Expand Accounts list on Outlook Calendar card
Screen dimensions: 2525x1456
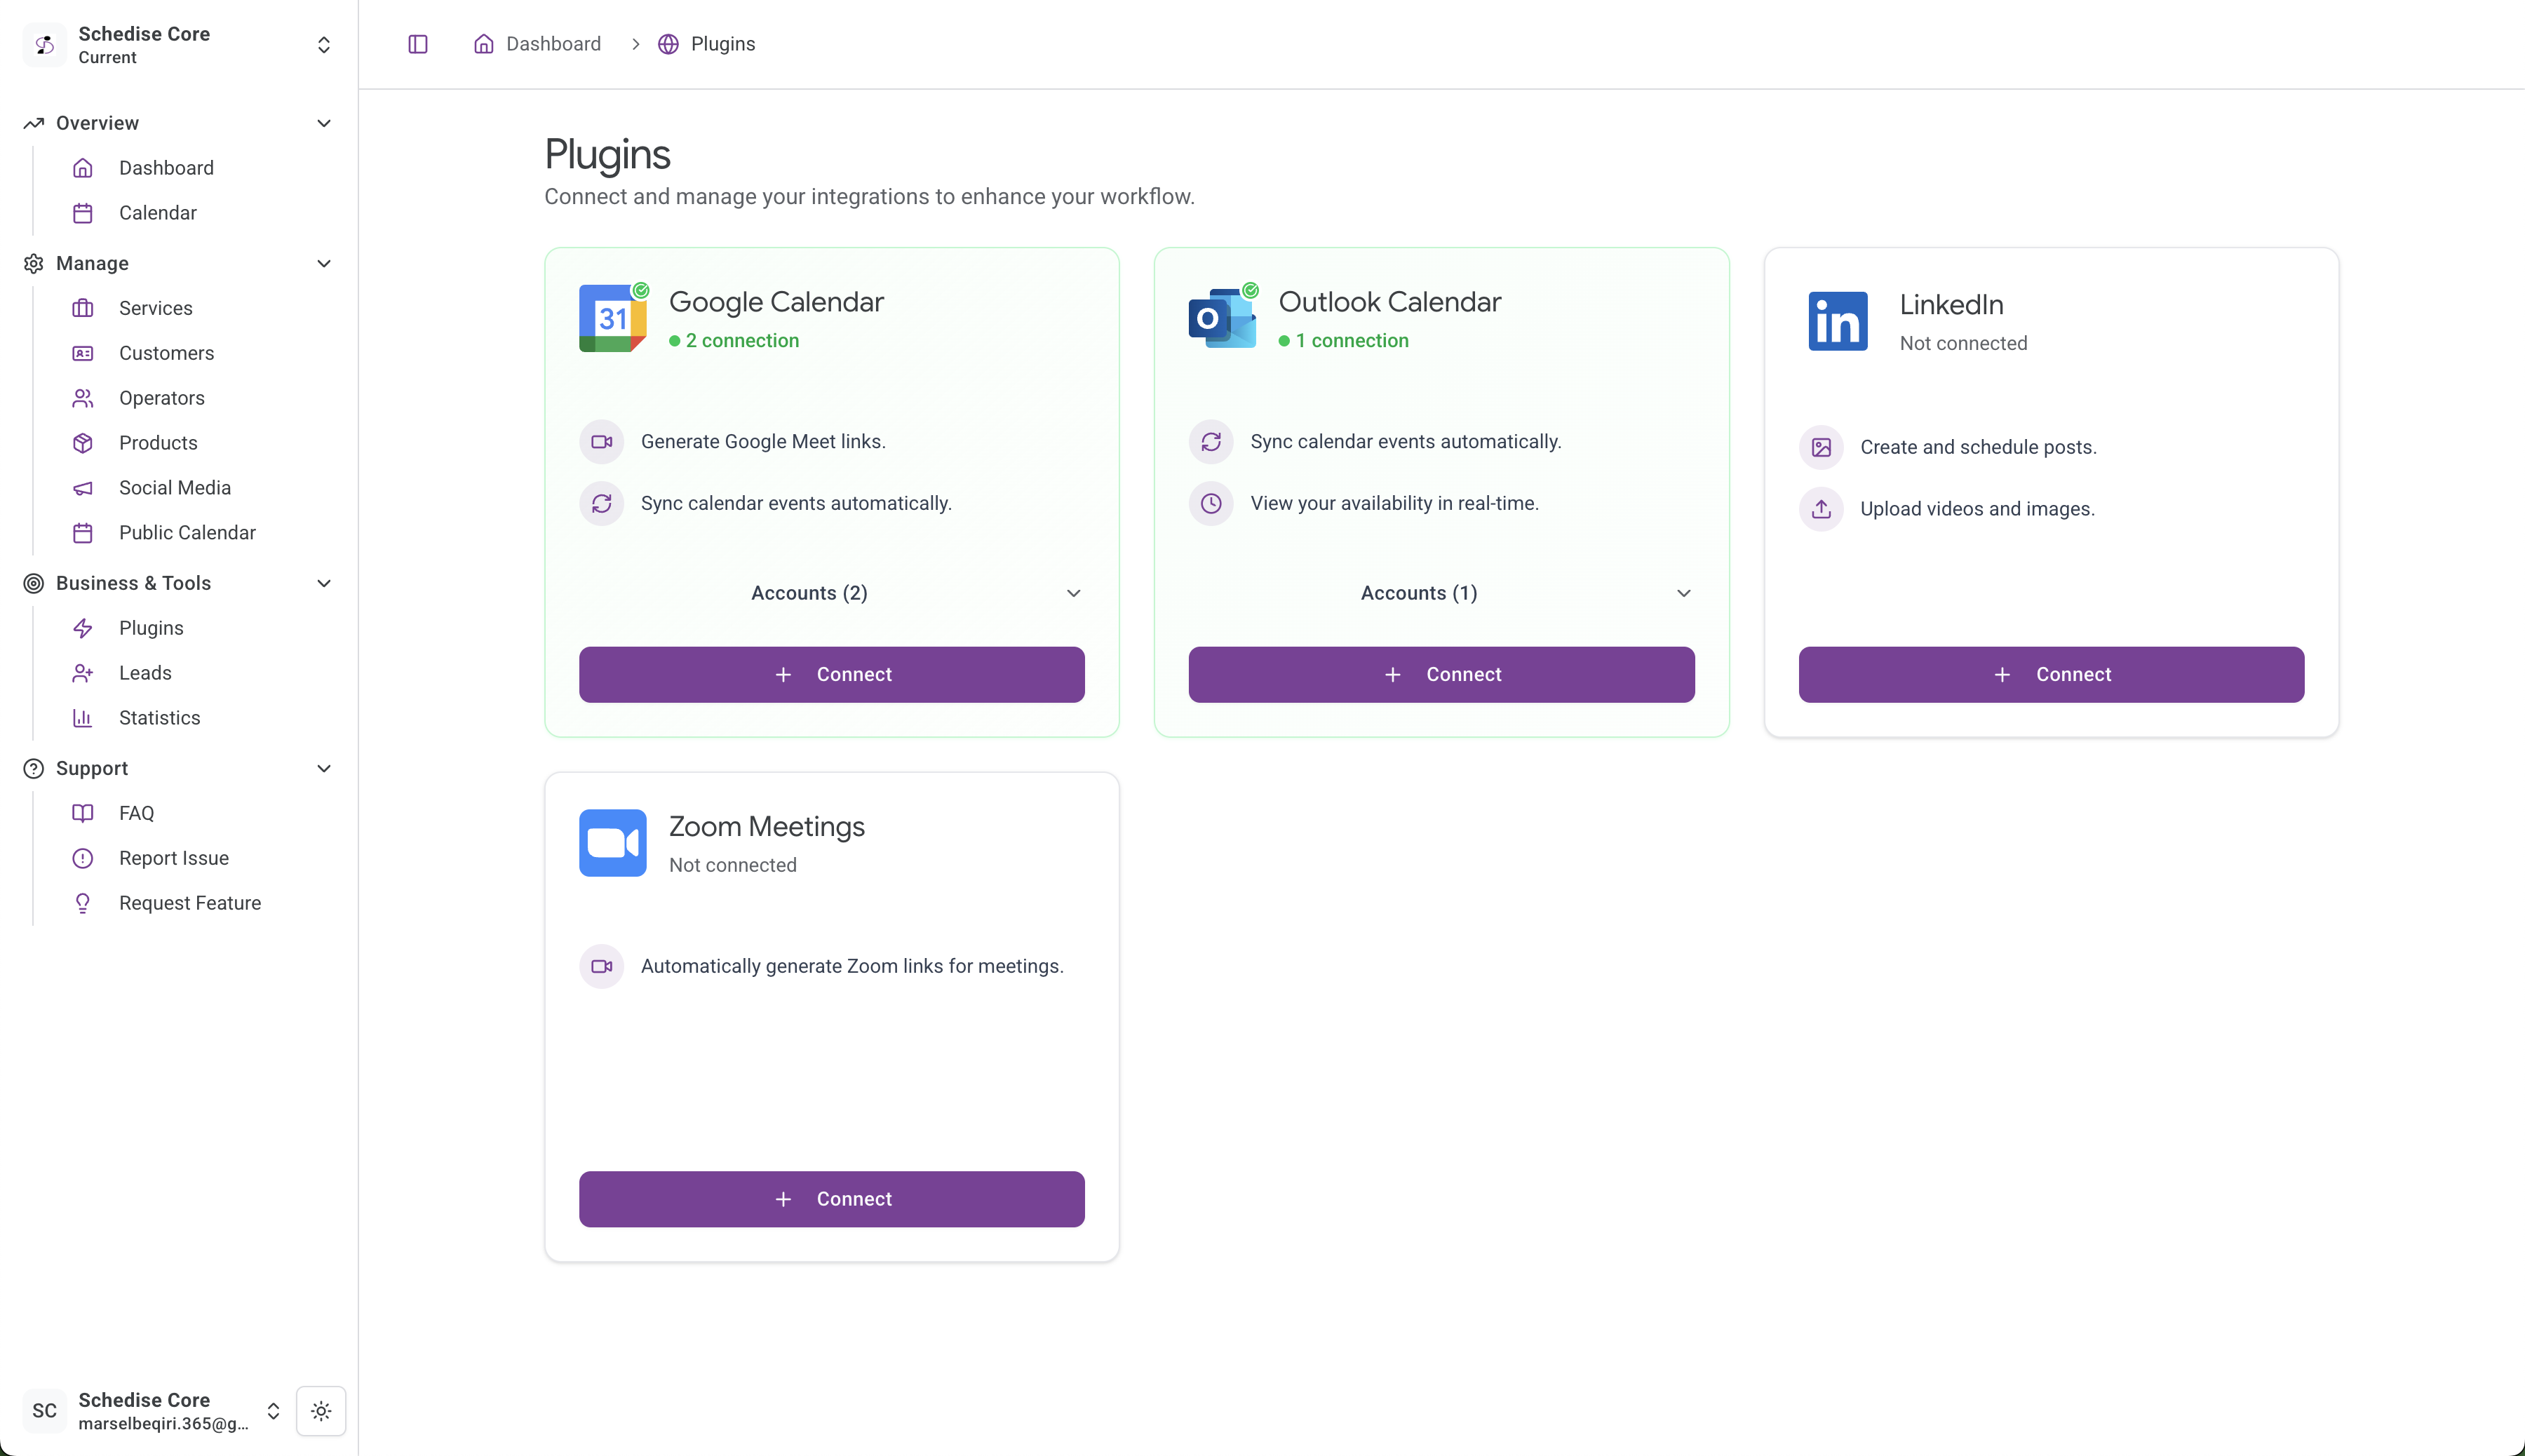(x=1683, y=592)
